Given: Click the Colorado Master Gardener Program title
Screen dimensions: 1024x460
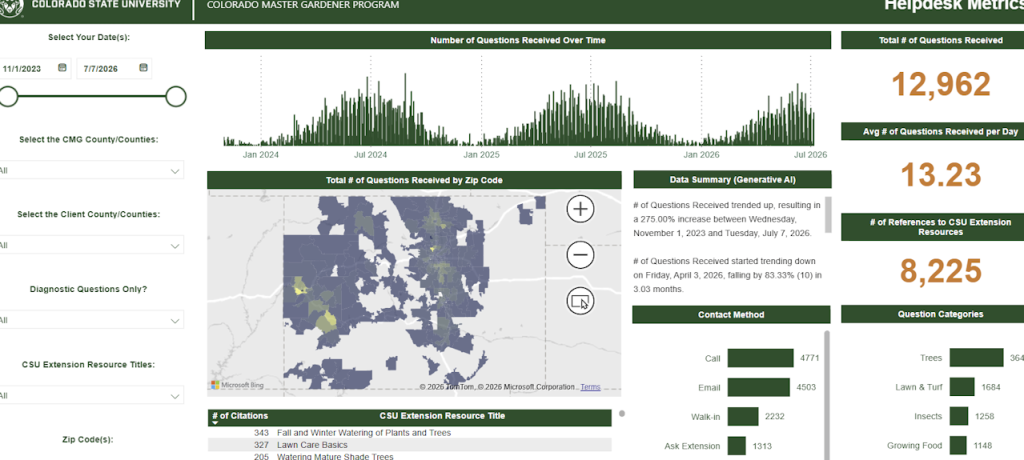Looking at the screenshot, I should point(302,5).
